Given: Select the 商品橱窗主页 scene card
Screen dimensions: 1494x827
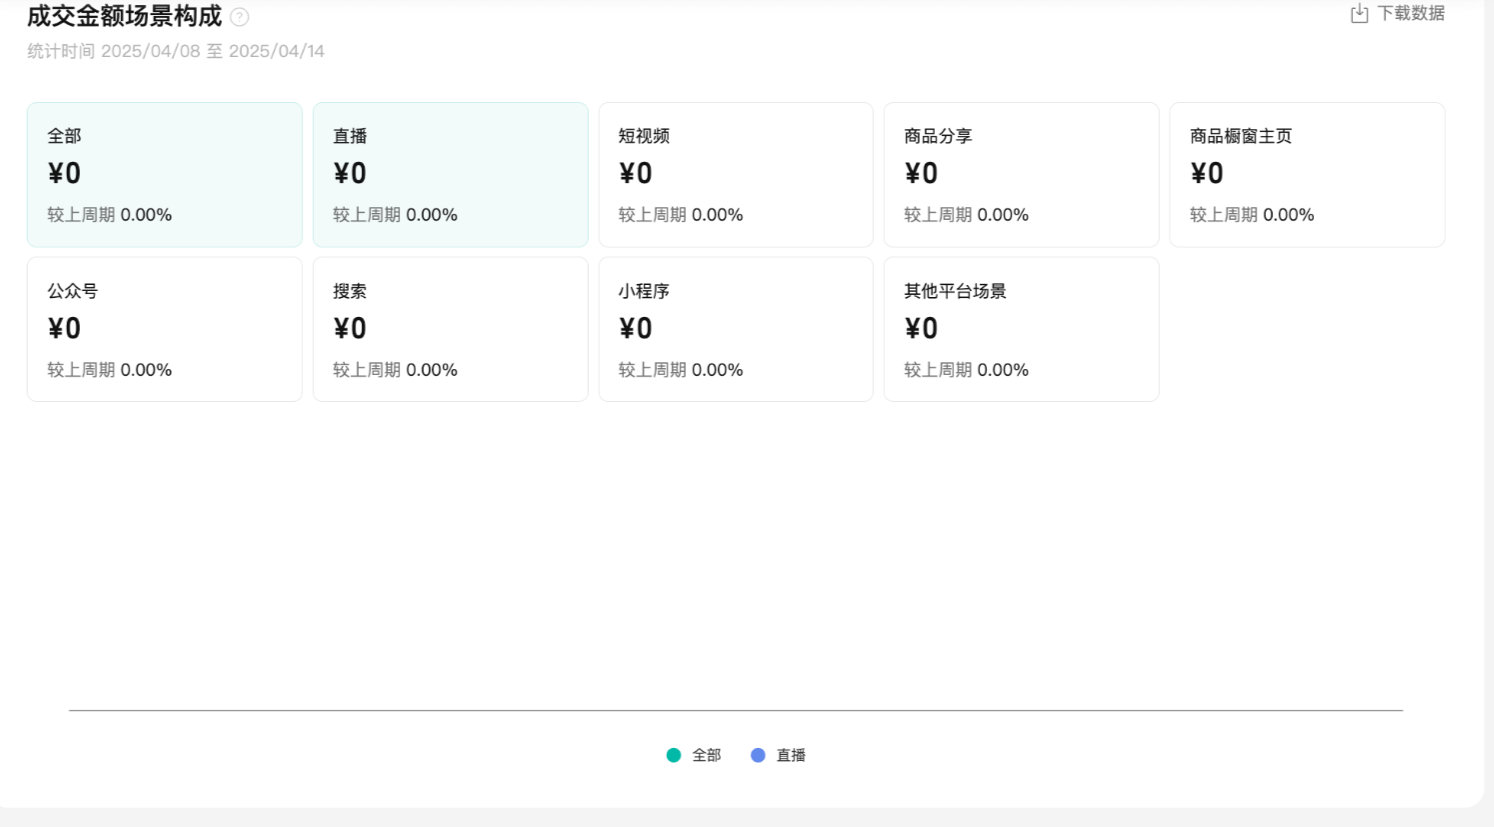Looking at the screenshot, I should coord(1306,174).
